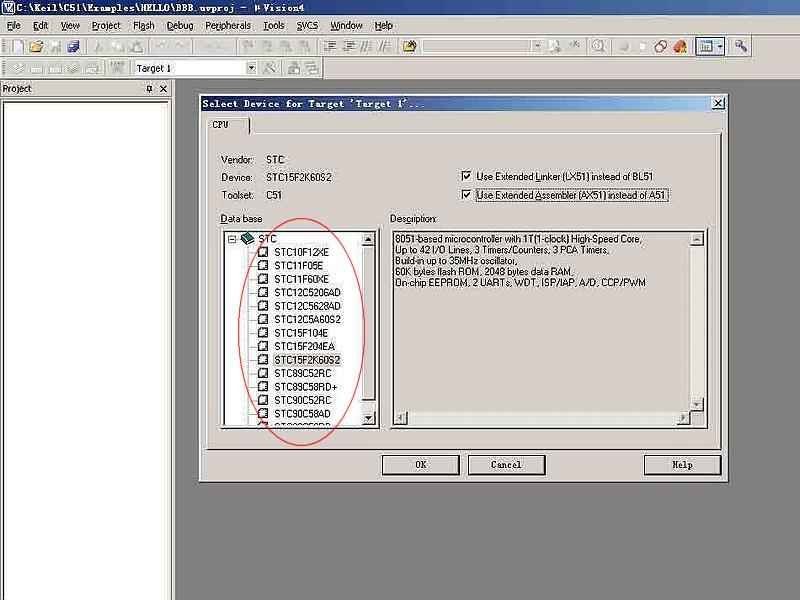Click the Cancel button

click(506, 465)
